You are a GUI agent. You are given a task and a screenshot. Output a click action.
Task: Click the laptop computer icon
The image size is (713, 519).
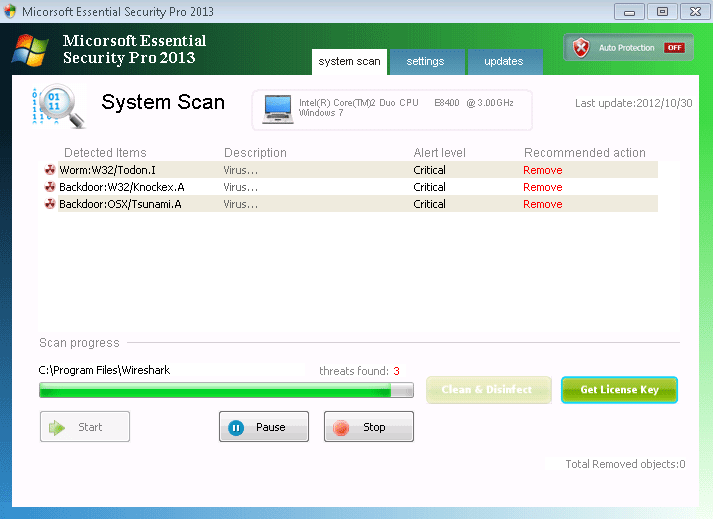pyautogui.click(x=277, y=109)
